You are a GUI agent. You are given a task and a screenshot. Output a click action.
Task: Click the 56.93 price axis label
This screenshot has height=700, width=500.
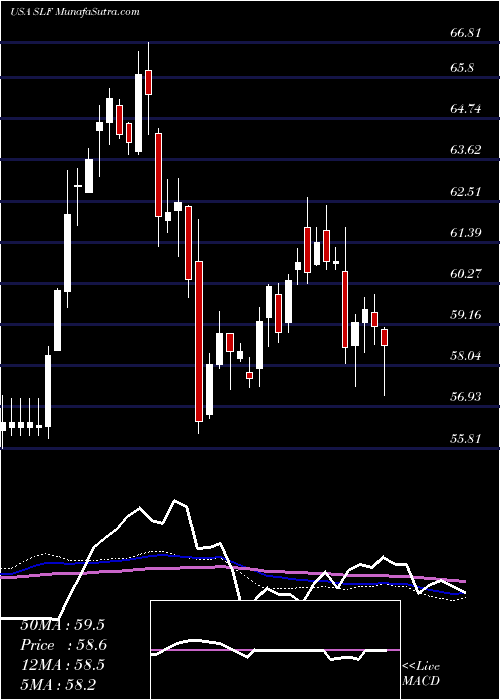tap(466, 396)
